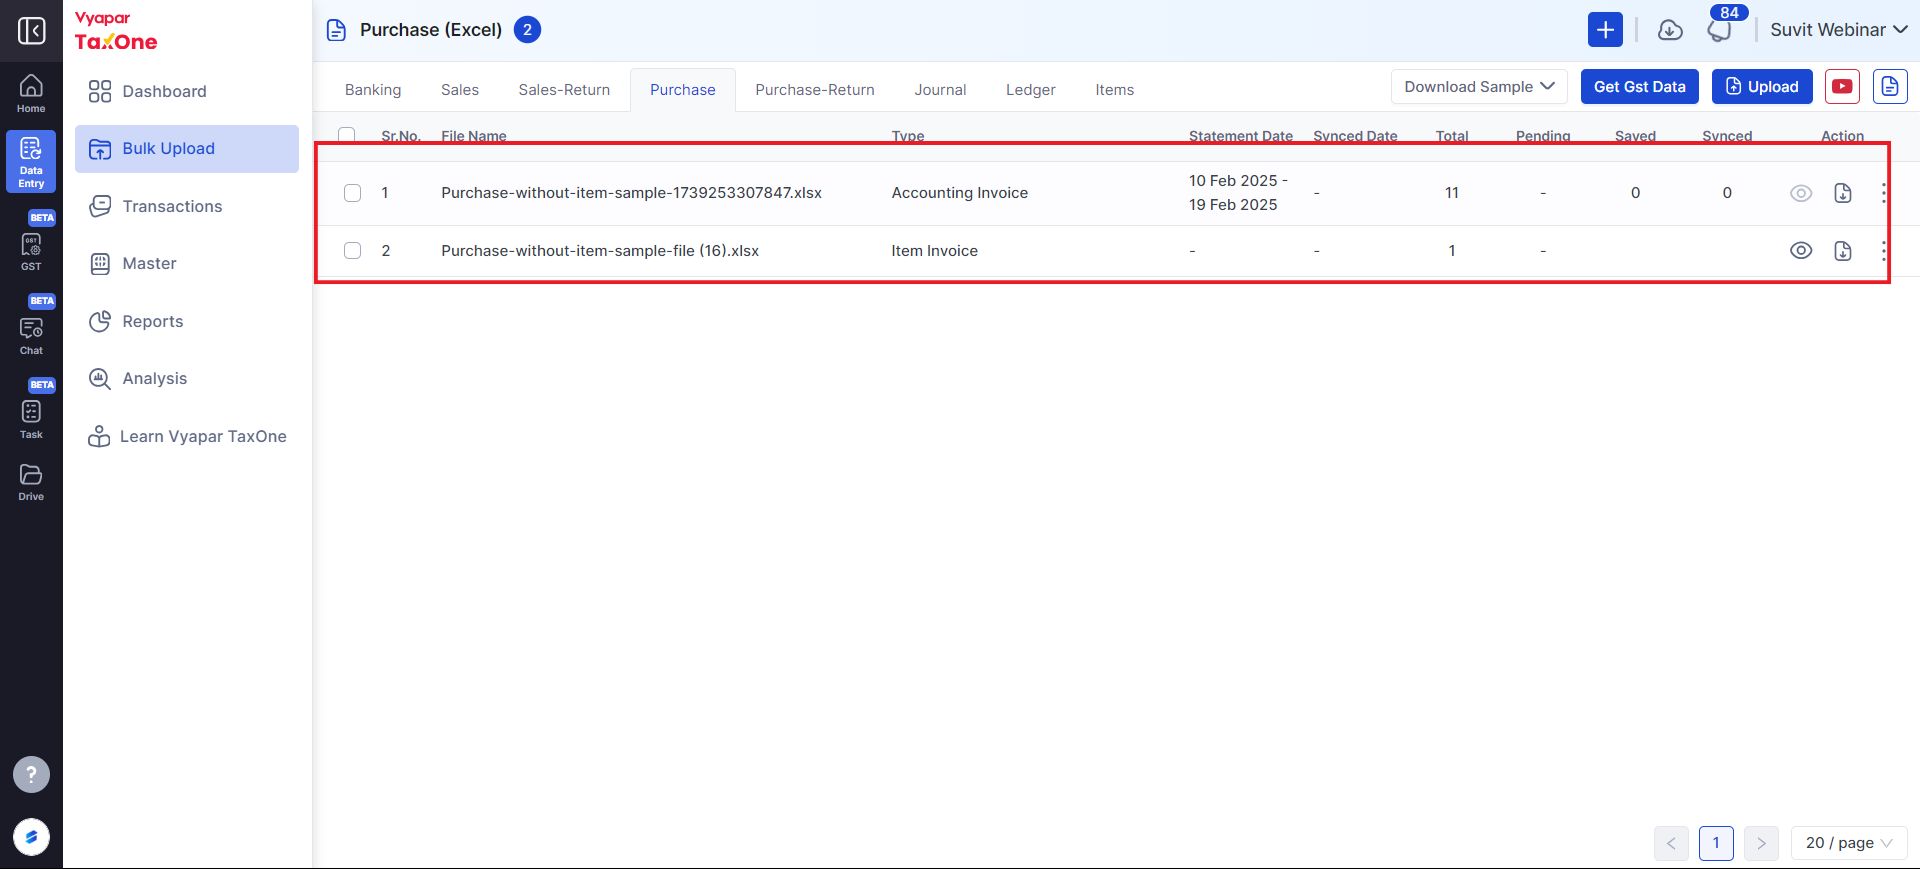Image resolution: width=1920 pixels, height=869 pixels.
Task: Check the box for row 1 Accounting Invoice
Action: 353,193
